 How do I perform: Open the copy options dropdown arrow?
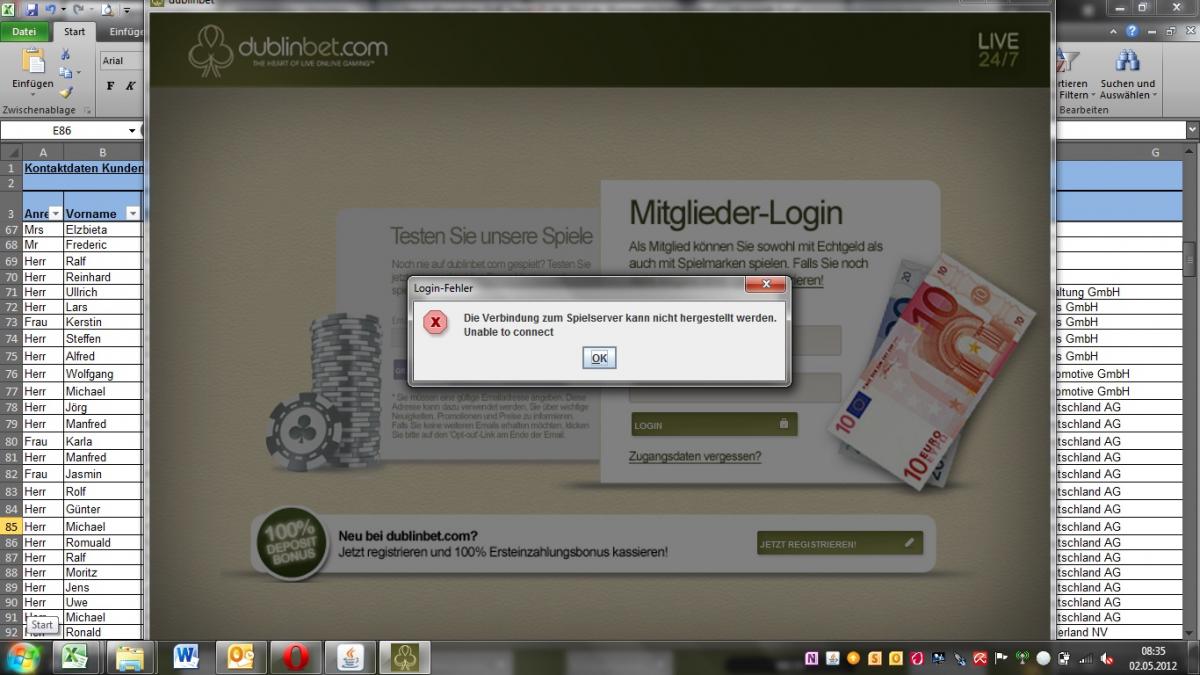[79, 73]
